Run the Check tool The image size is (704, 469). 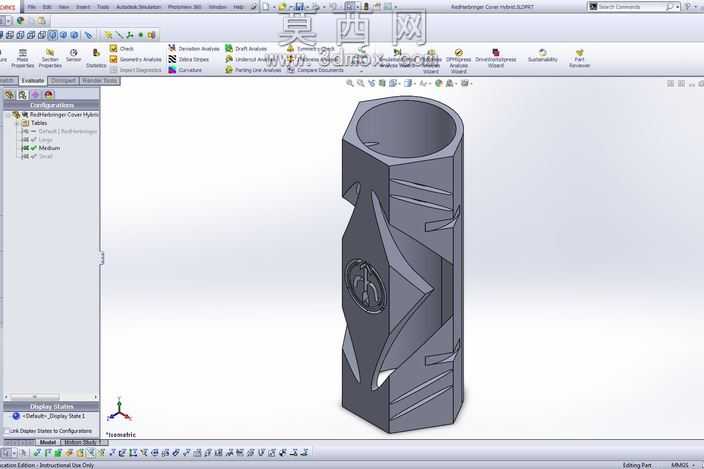122,48
